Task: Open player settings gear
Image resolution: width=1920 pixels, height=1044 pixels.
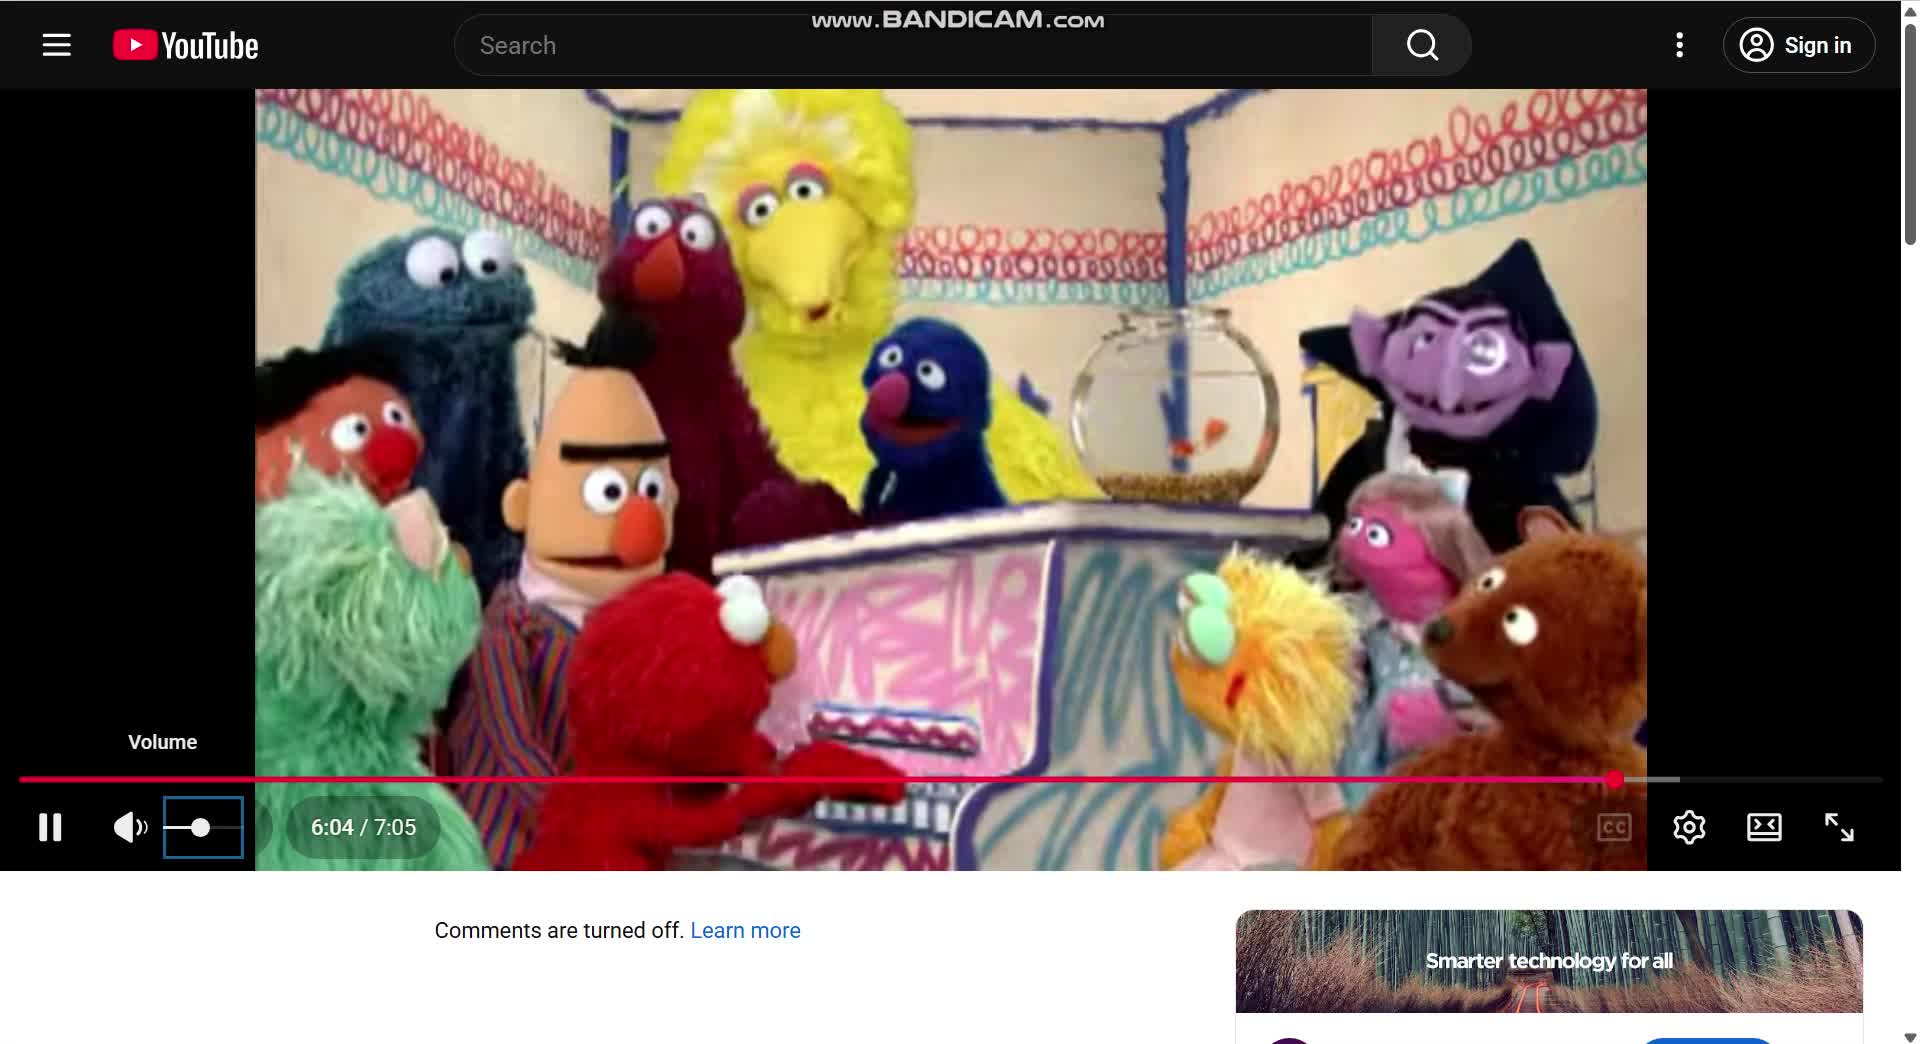Action: [x=1689, y=827]
